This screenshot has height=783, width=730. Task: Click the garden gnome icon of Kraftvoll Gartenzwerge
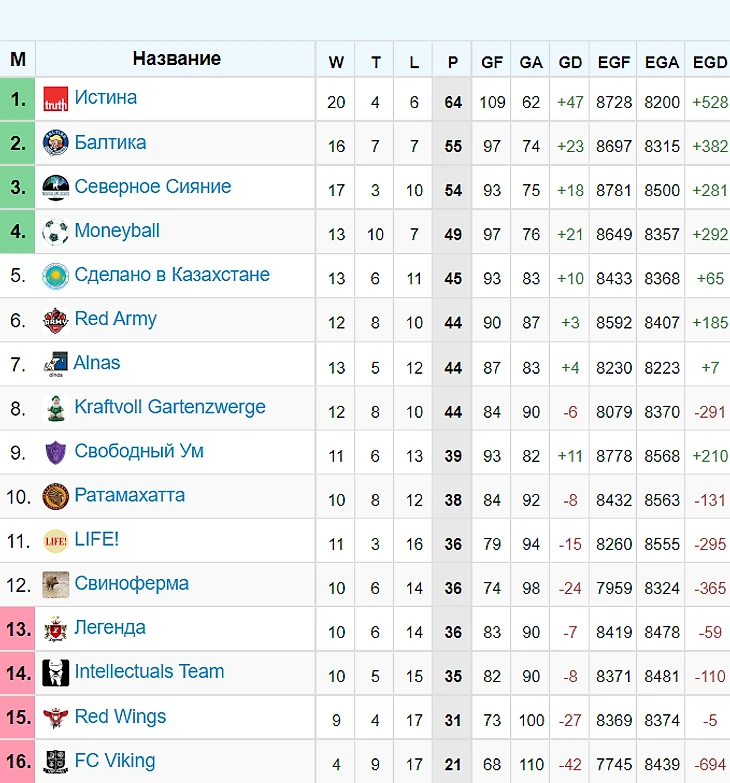[x=55, y=408]
